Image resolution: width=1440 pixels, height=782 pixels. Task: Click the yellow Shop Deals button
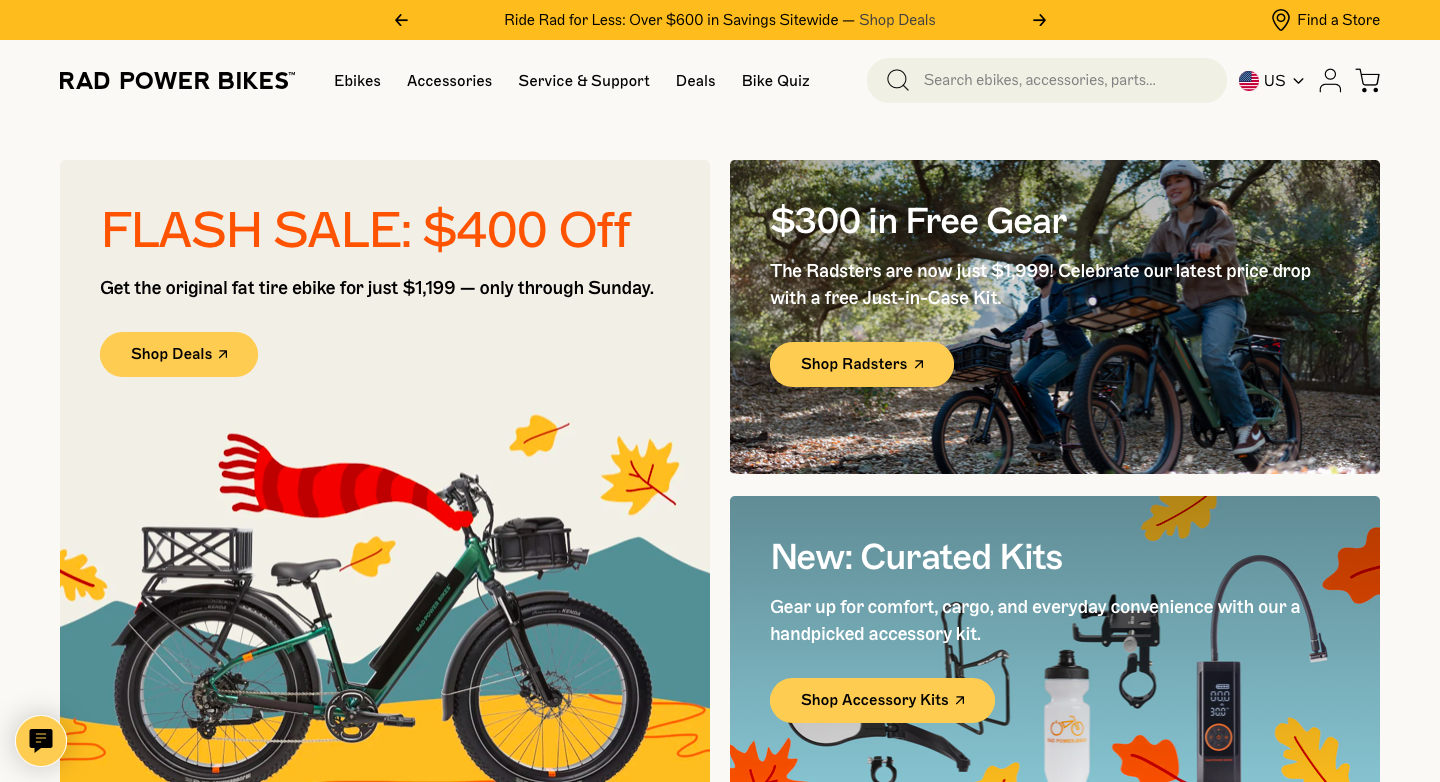pos(179,354)
